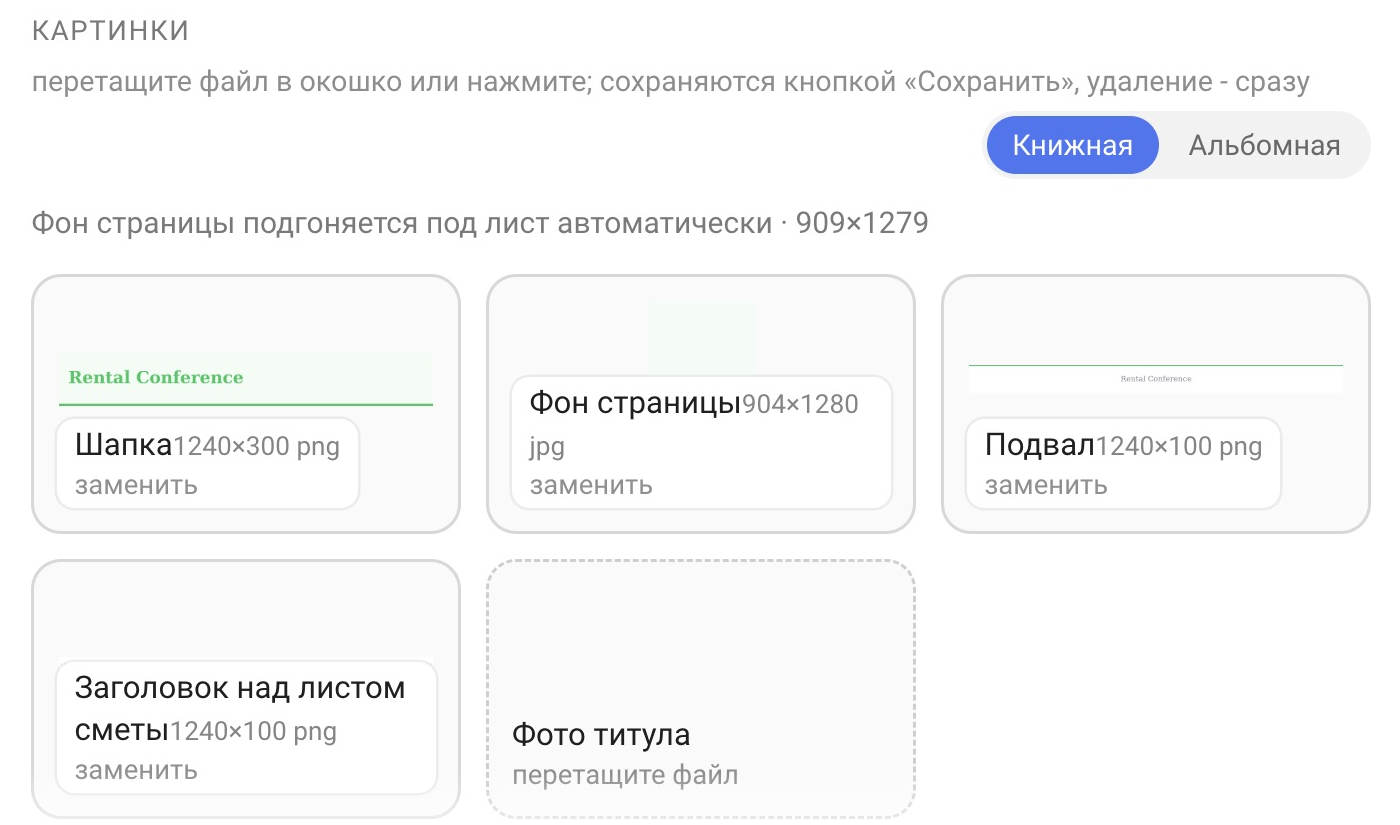Viewport: 1400px width, 825px height.
Task: Click the КАРТИНКИ section heading
Action: click(111, 31)
